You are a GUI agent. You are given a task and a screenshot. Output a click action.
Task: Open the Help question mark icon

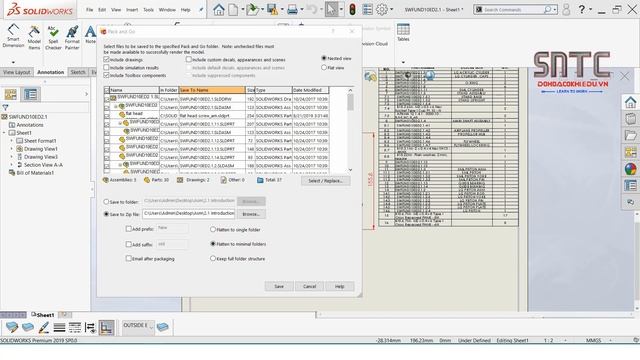point(582,9)
